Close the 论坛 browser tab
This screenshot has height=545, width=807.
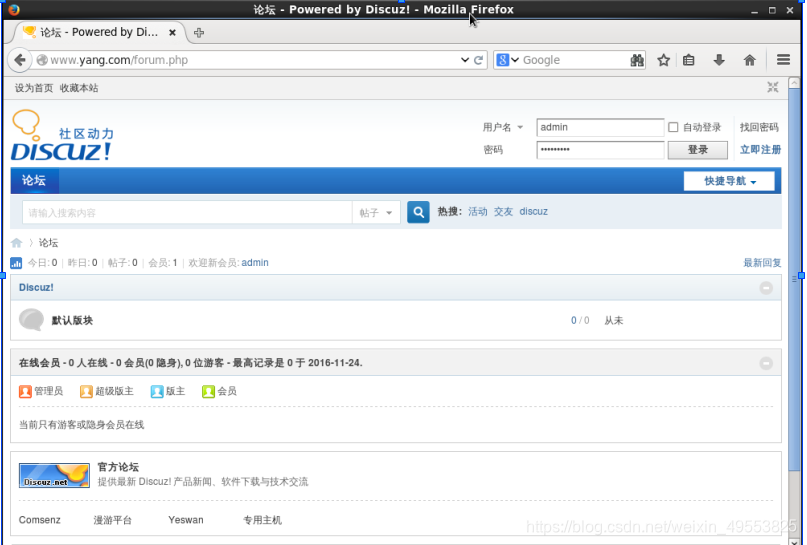[x=172, y=32]
